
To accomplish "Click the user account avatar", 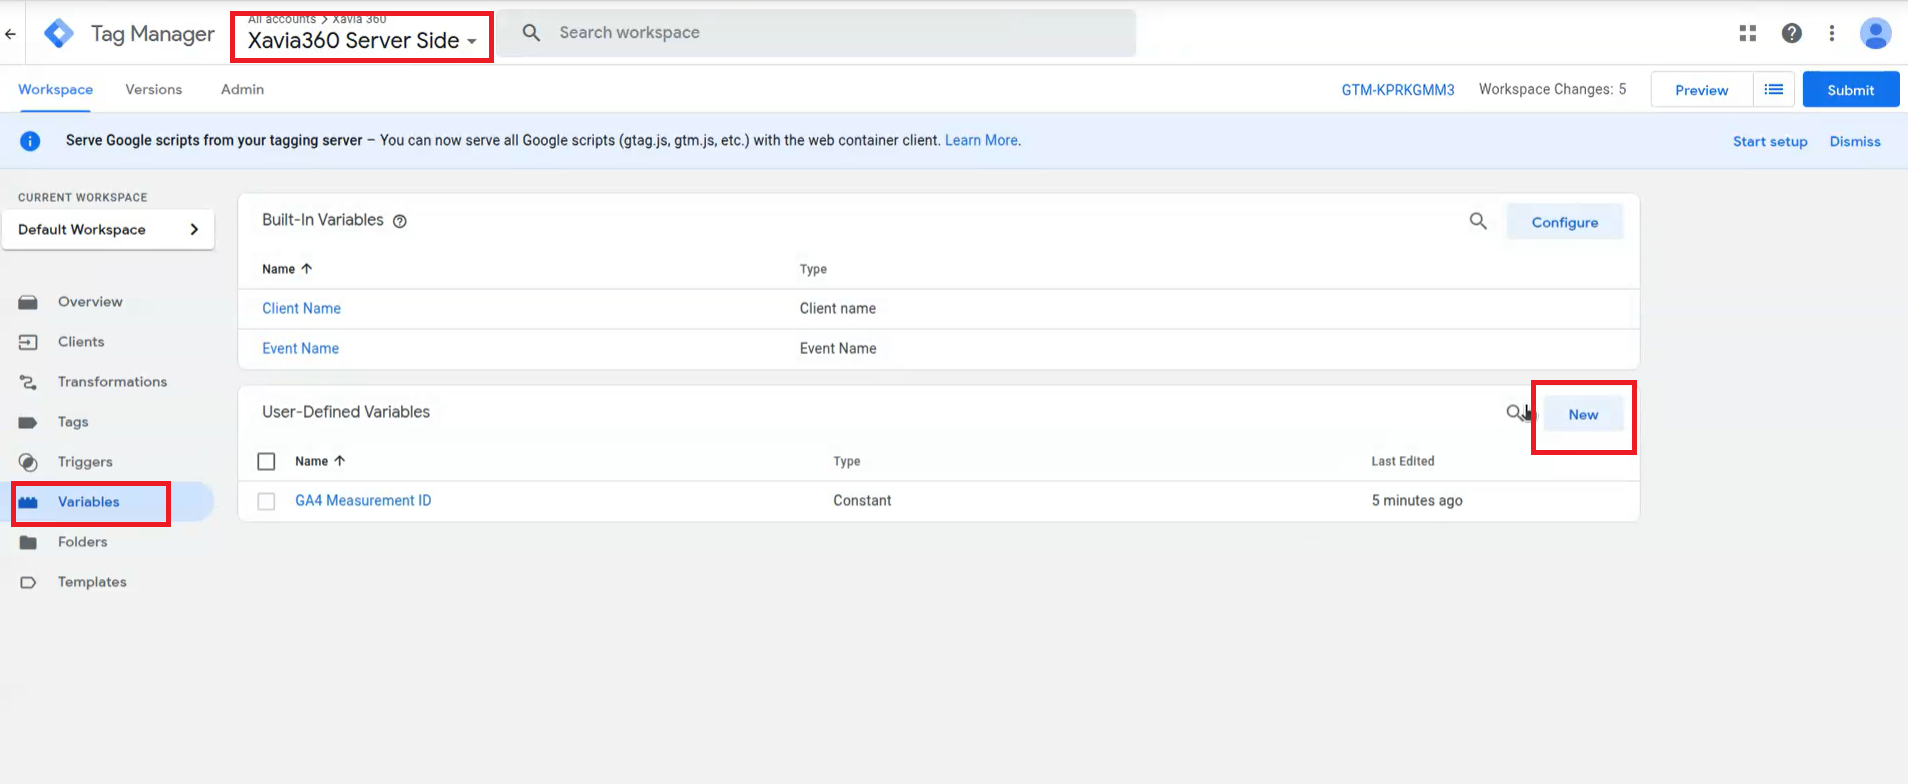I will [x=1875, y=33].
